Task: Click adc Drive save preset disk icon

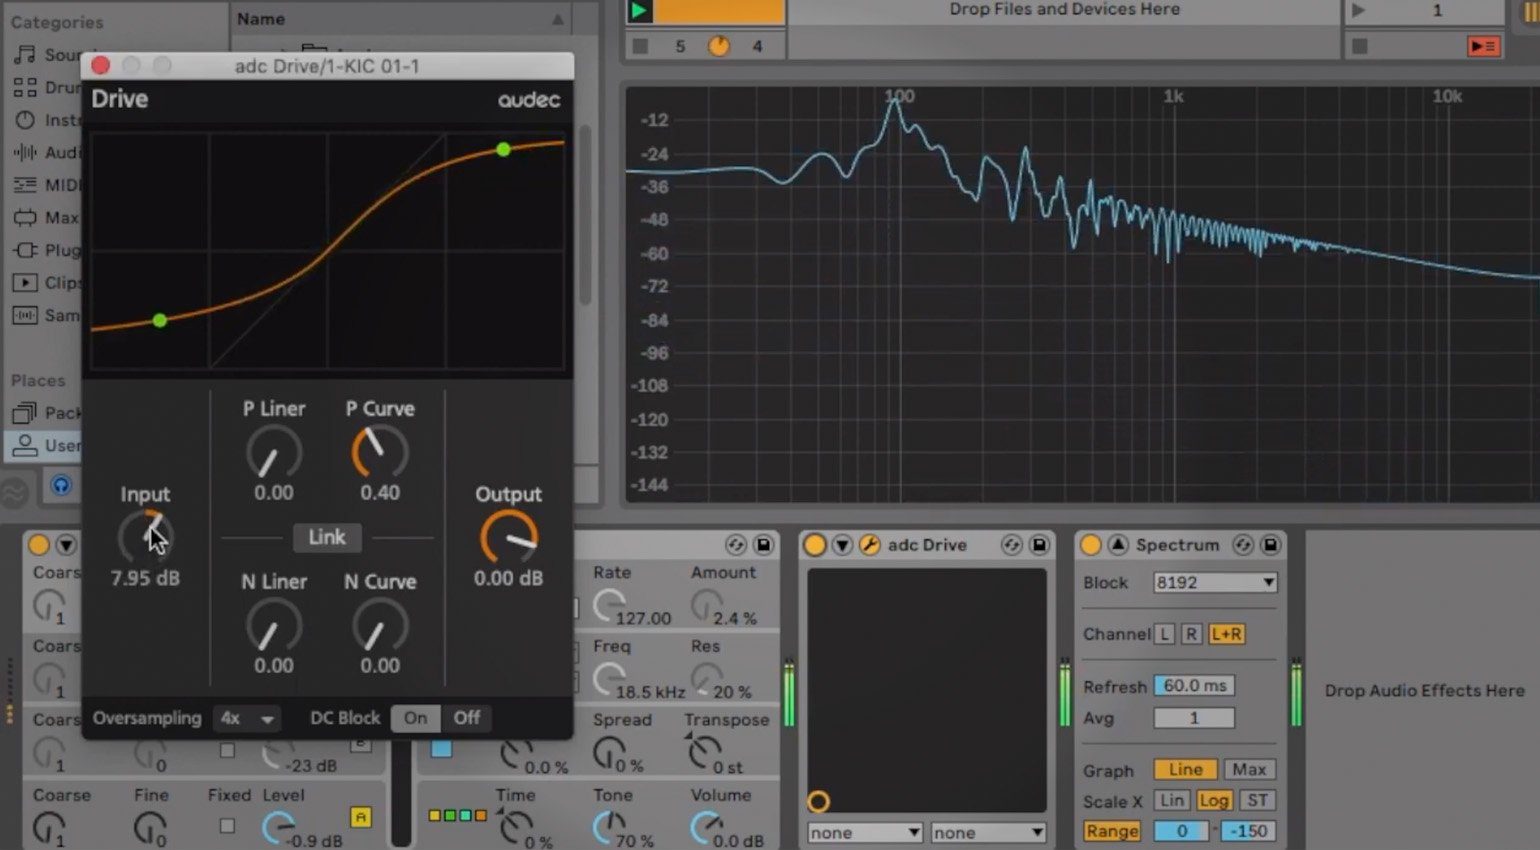Action: click(1039, 545)
